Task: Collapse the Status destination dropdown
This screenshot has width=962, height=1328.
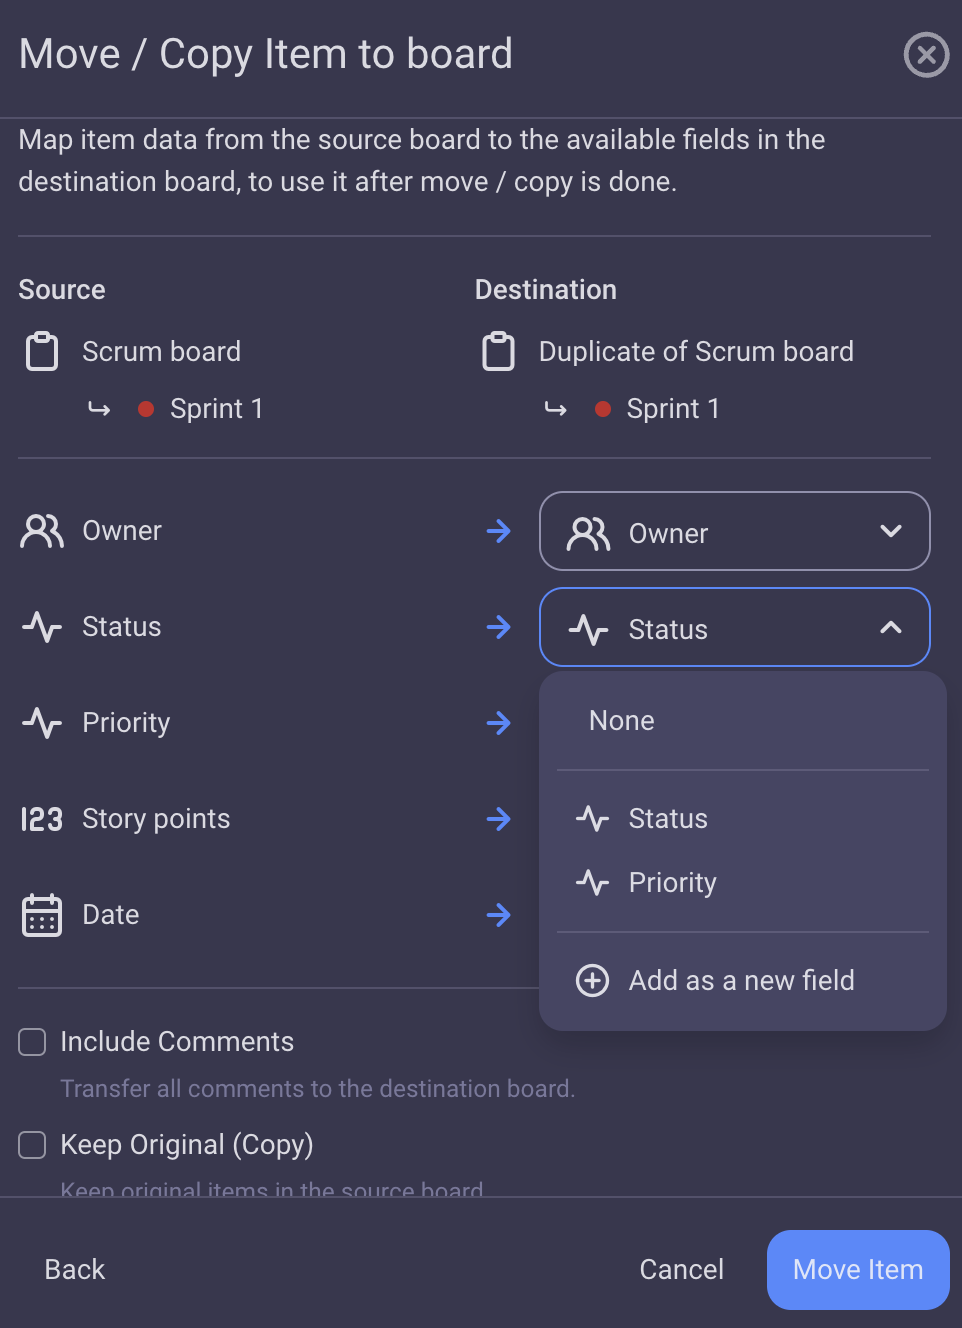Action: pyautogui.click(x=735, y=627)
